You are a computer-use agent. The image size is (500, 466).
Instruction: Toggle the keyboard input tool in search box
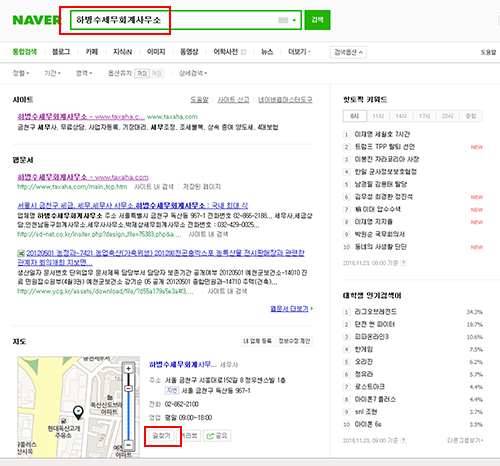[283, 20]
